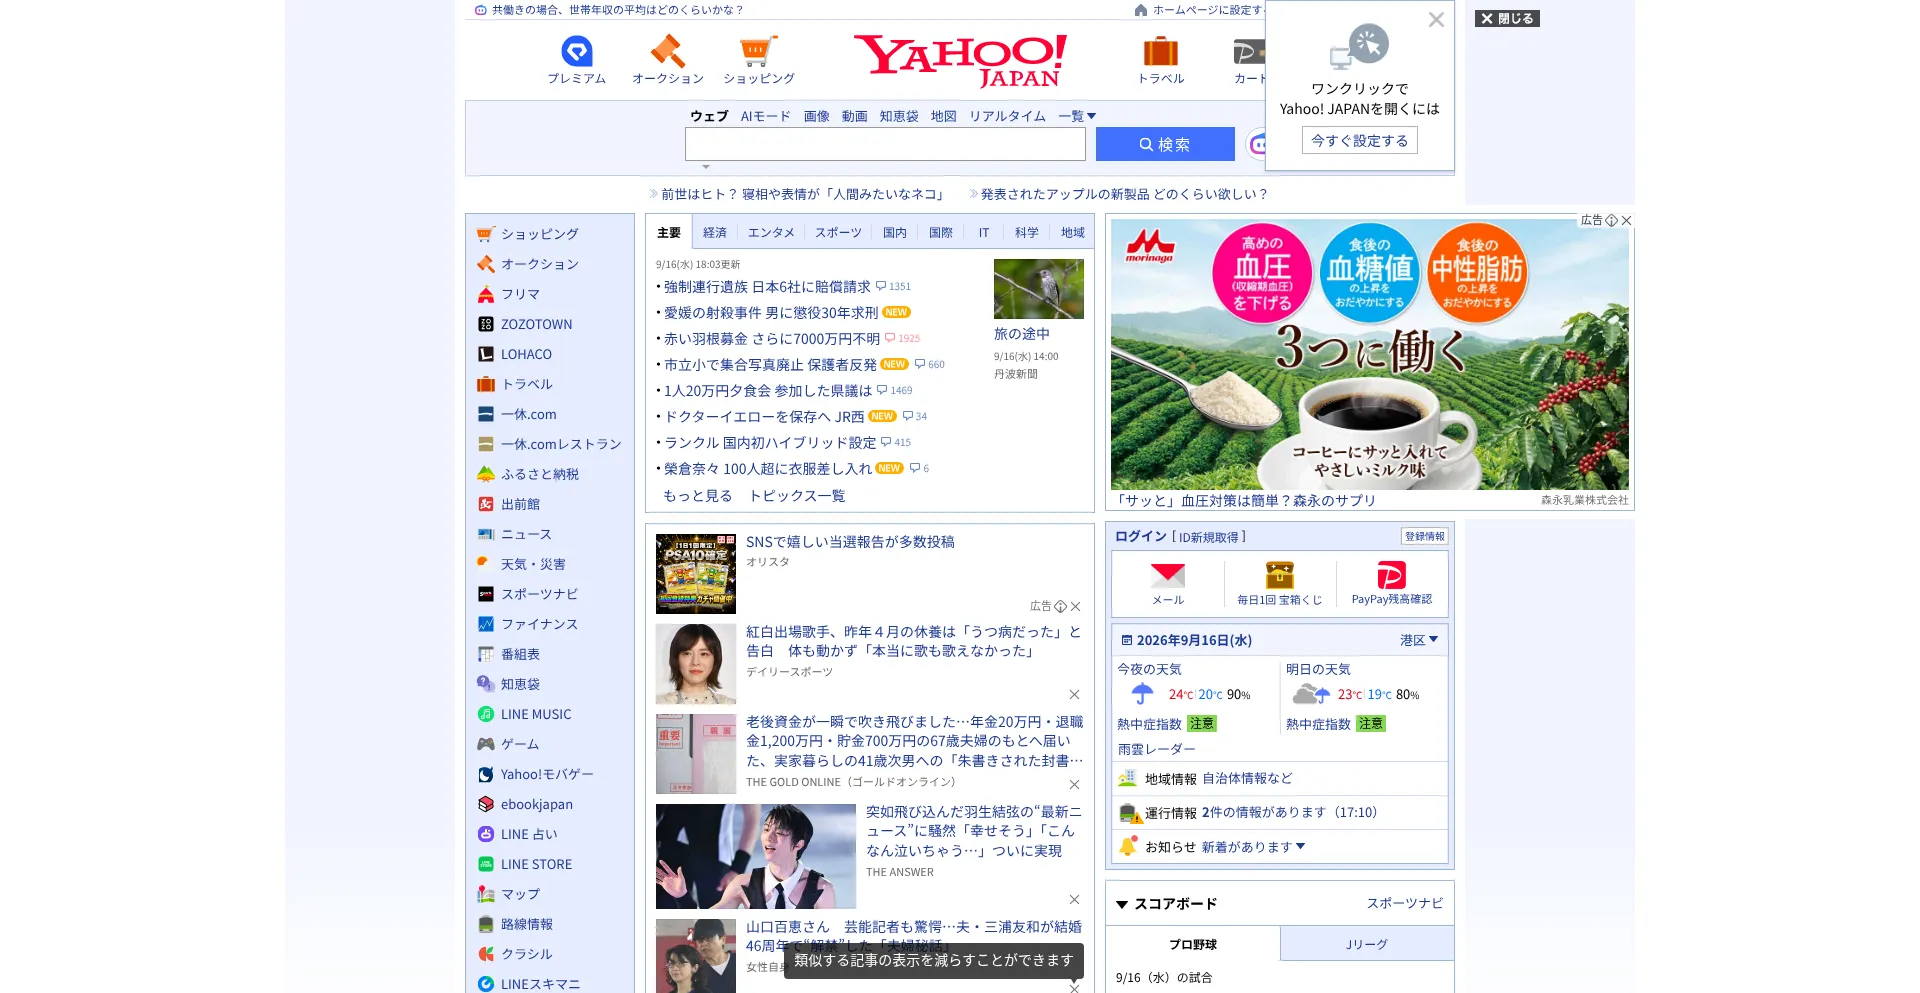This screenshot has height=993, width=1920.
Task: Open the date link 2026年9月16日(水)
Action: tap(1194, 640)
